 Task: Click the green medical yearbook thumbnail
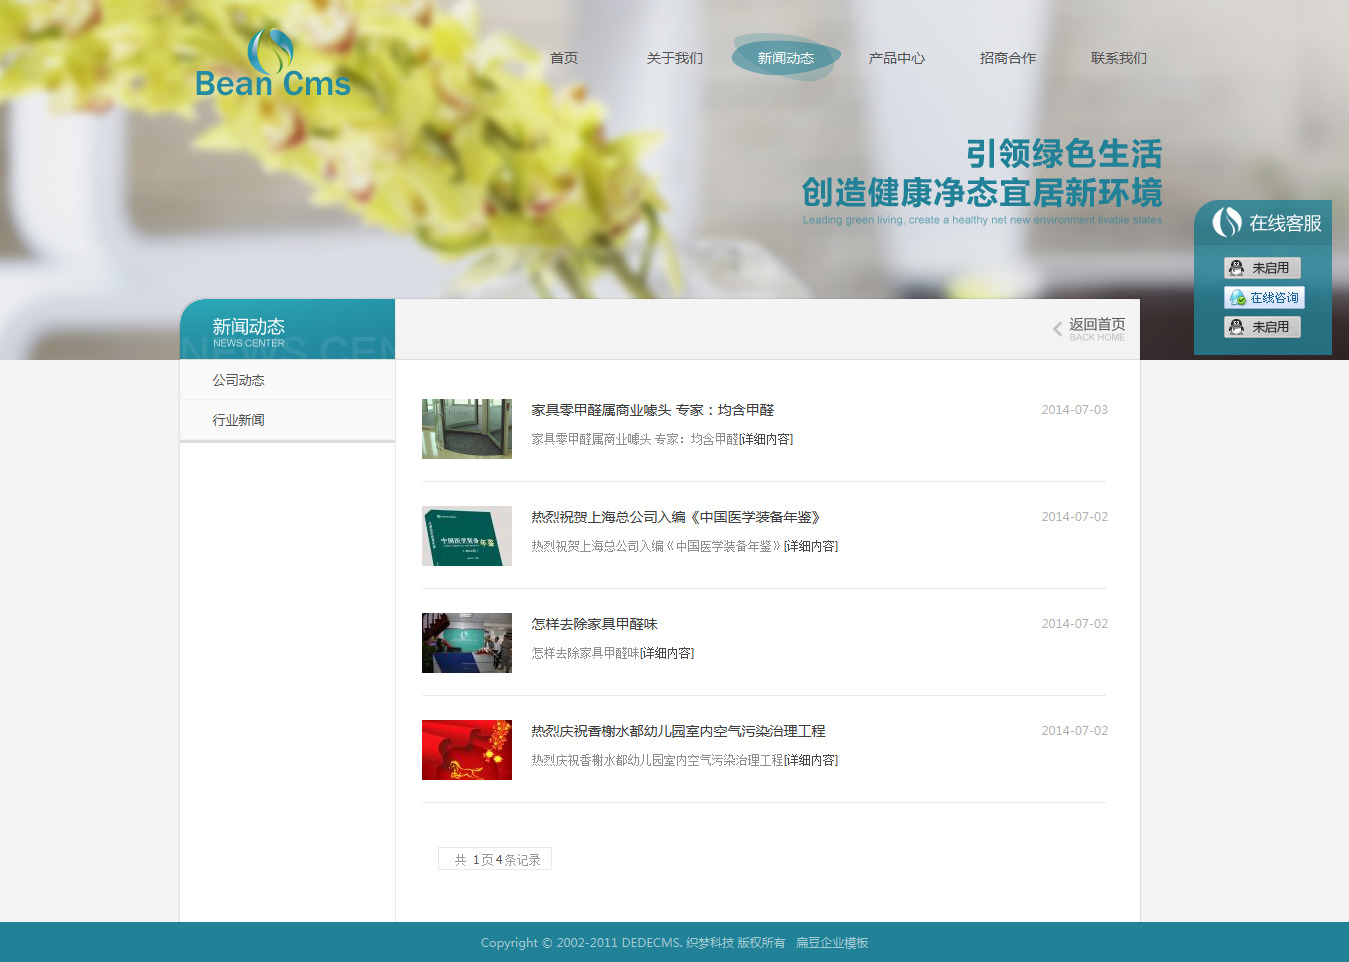point(467,536)
